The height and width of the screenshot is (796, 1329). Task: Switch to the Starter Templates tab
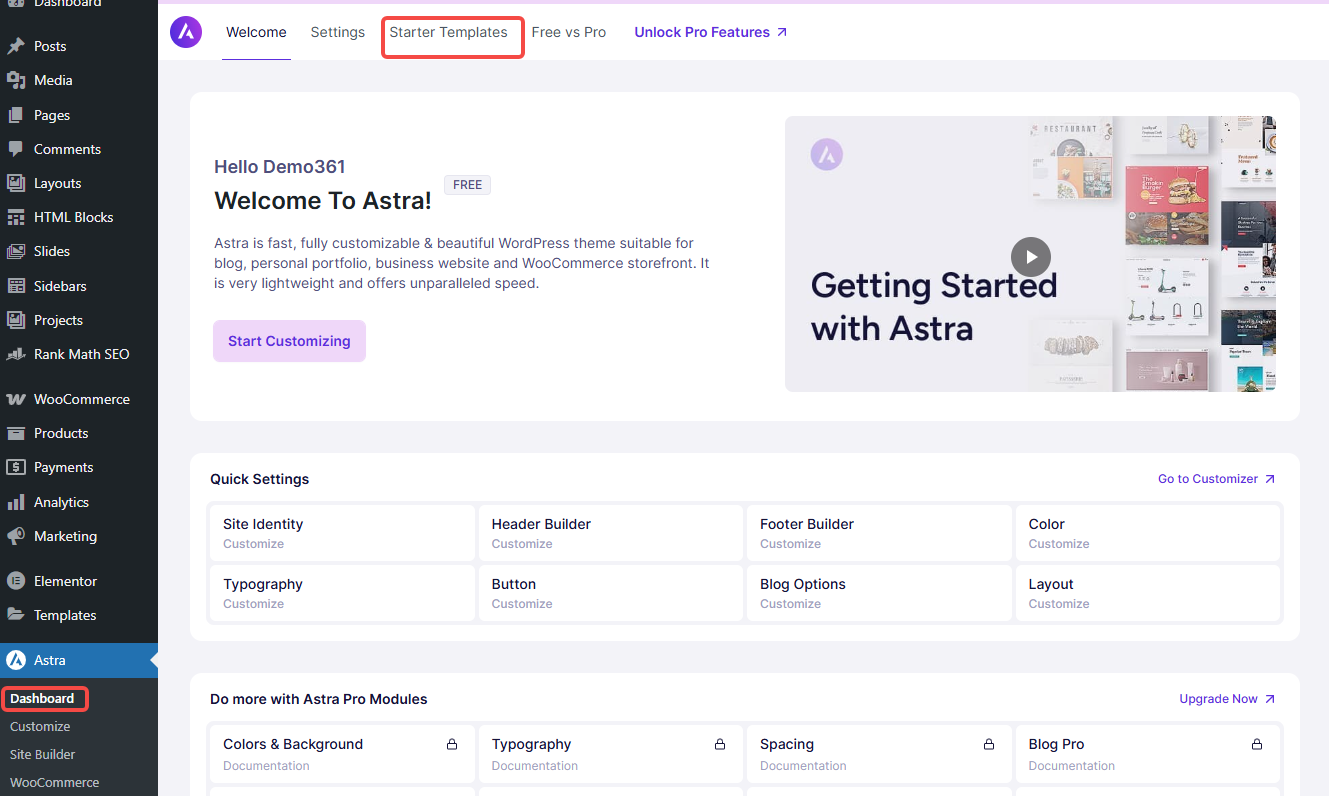pyautogui.click(x=448, y=32)
